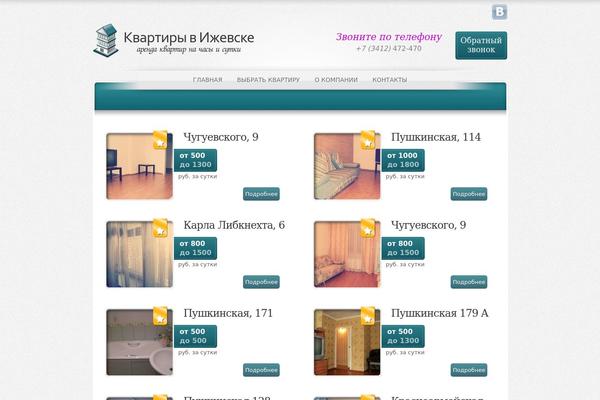Click the Пушкинская, 171 title
This screenshot has width=600, height=400.
[228, 313]
